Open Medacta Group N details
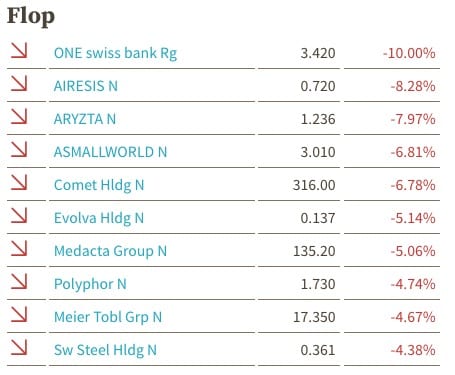This screenshot has width=455, height=375. pos(110,251)
